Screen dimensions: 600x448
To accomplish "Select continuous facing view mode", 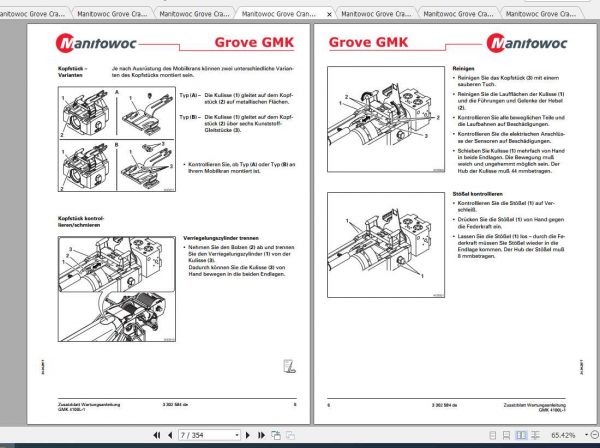I will (535, 435).
